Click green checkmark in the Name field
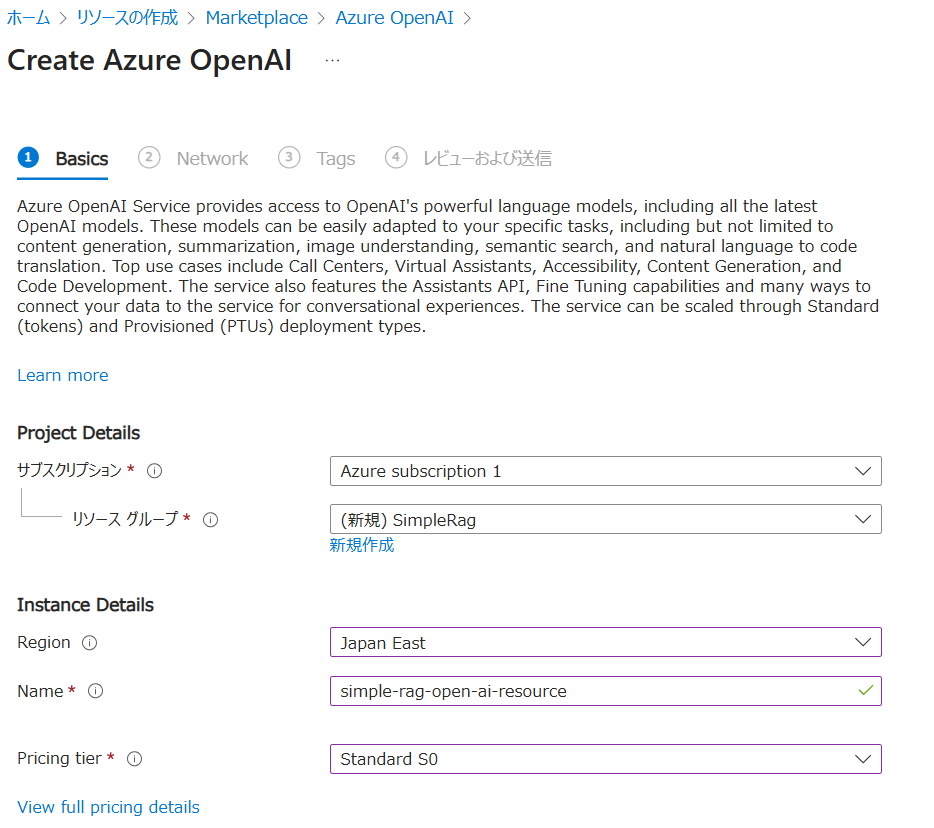The image size is (934, 828). pos(865,690)
